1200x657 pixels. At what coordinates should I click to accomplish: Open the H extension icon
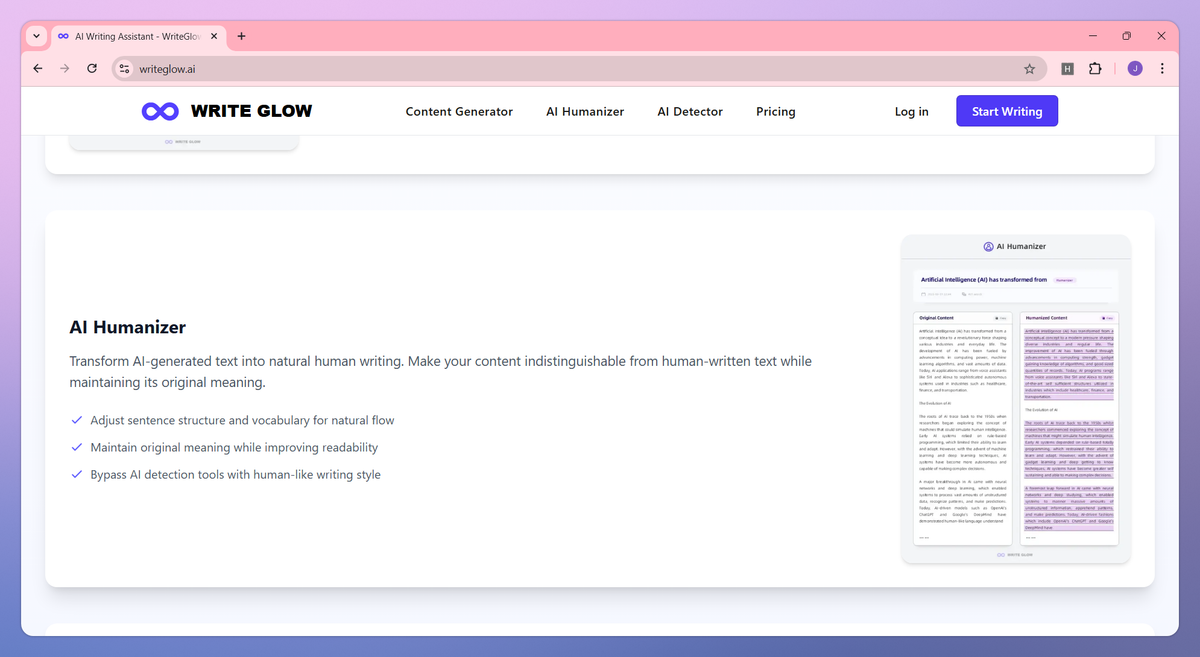click(x=1067, y=69)
